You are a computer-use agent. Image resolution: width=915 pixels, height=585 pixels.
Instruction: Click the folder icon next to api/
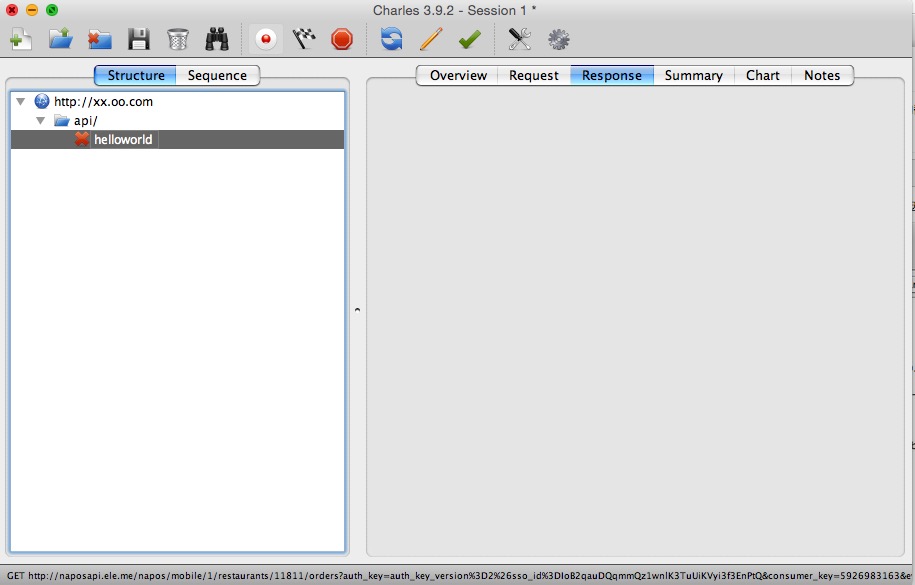(61, 121)
